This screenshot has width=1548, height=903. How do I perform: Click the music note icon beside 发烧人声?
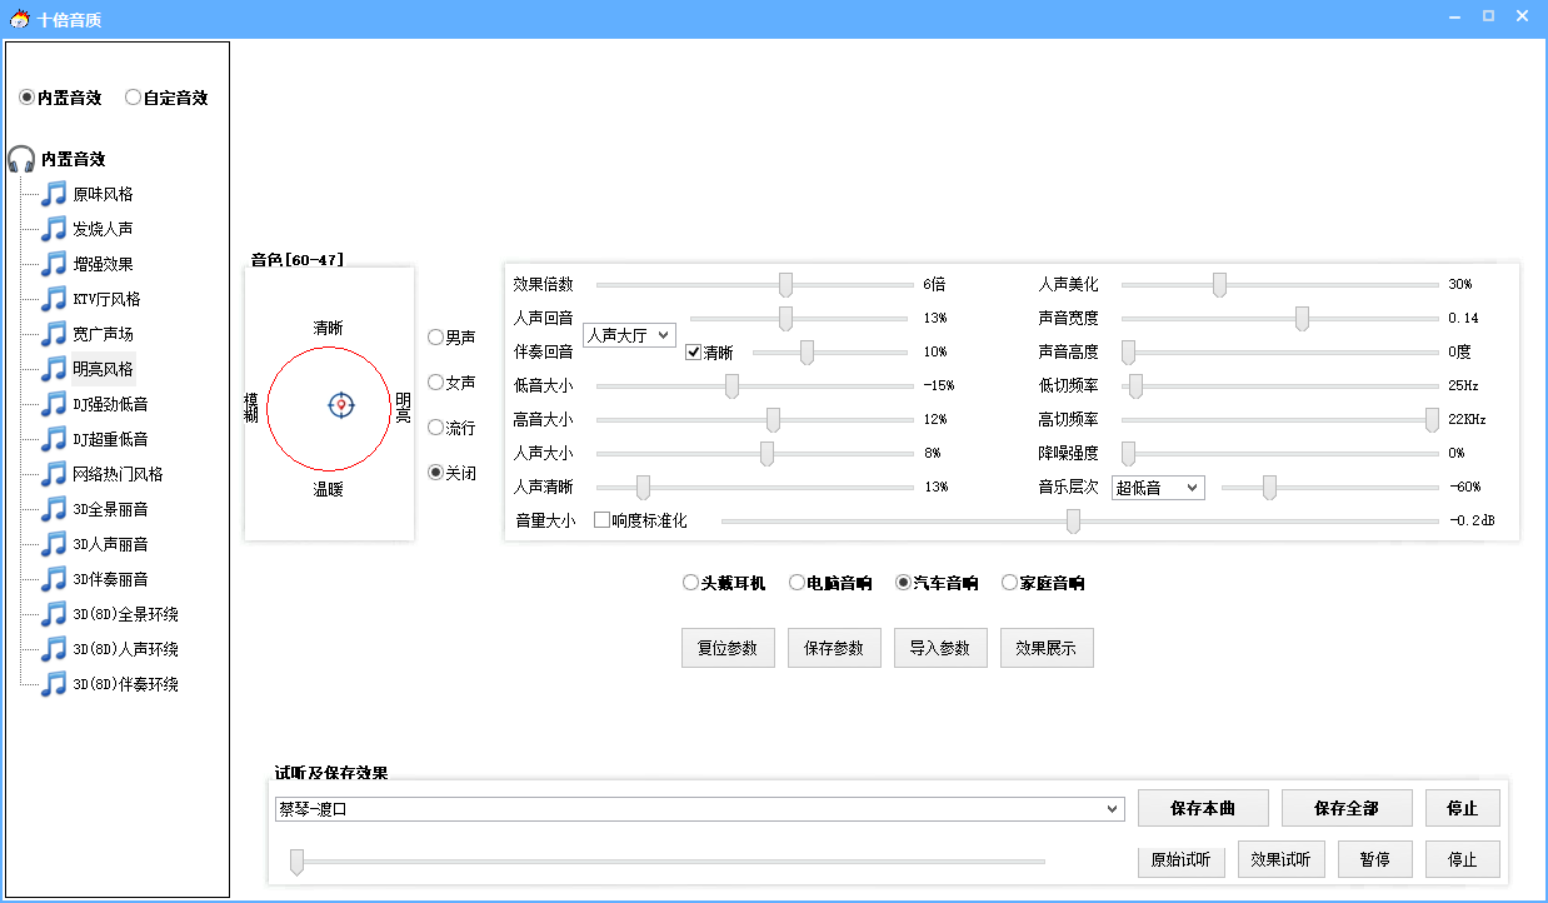pyautogui.click(x=54, y=229)
